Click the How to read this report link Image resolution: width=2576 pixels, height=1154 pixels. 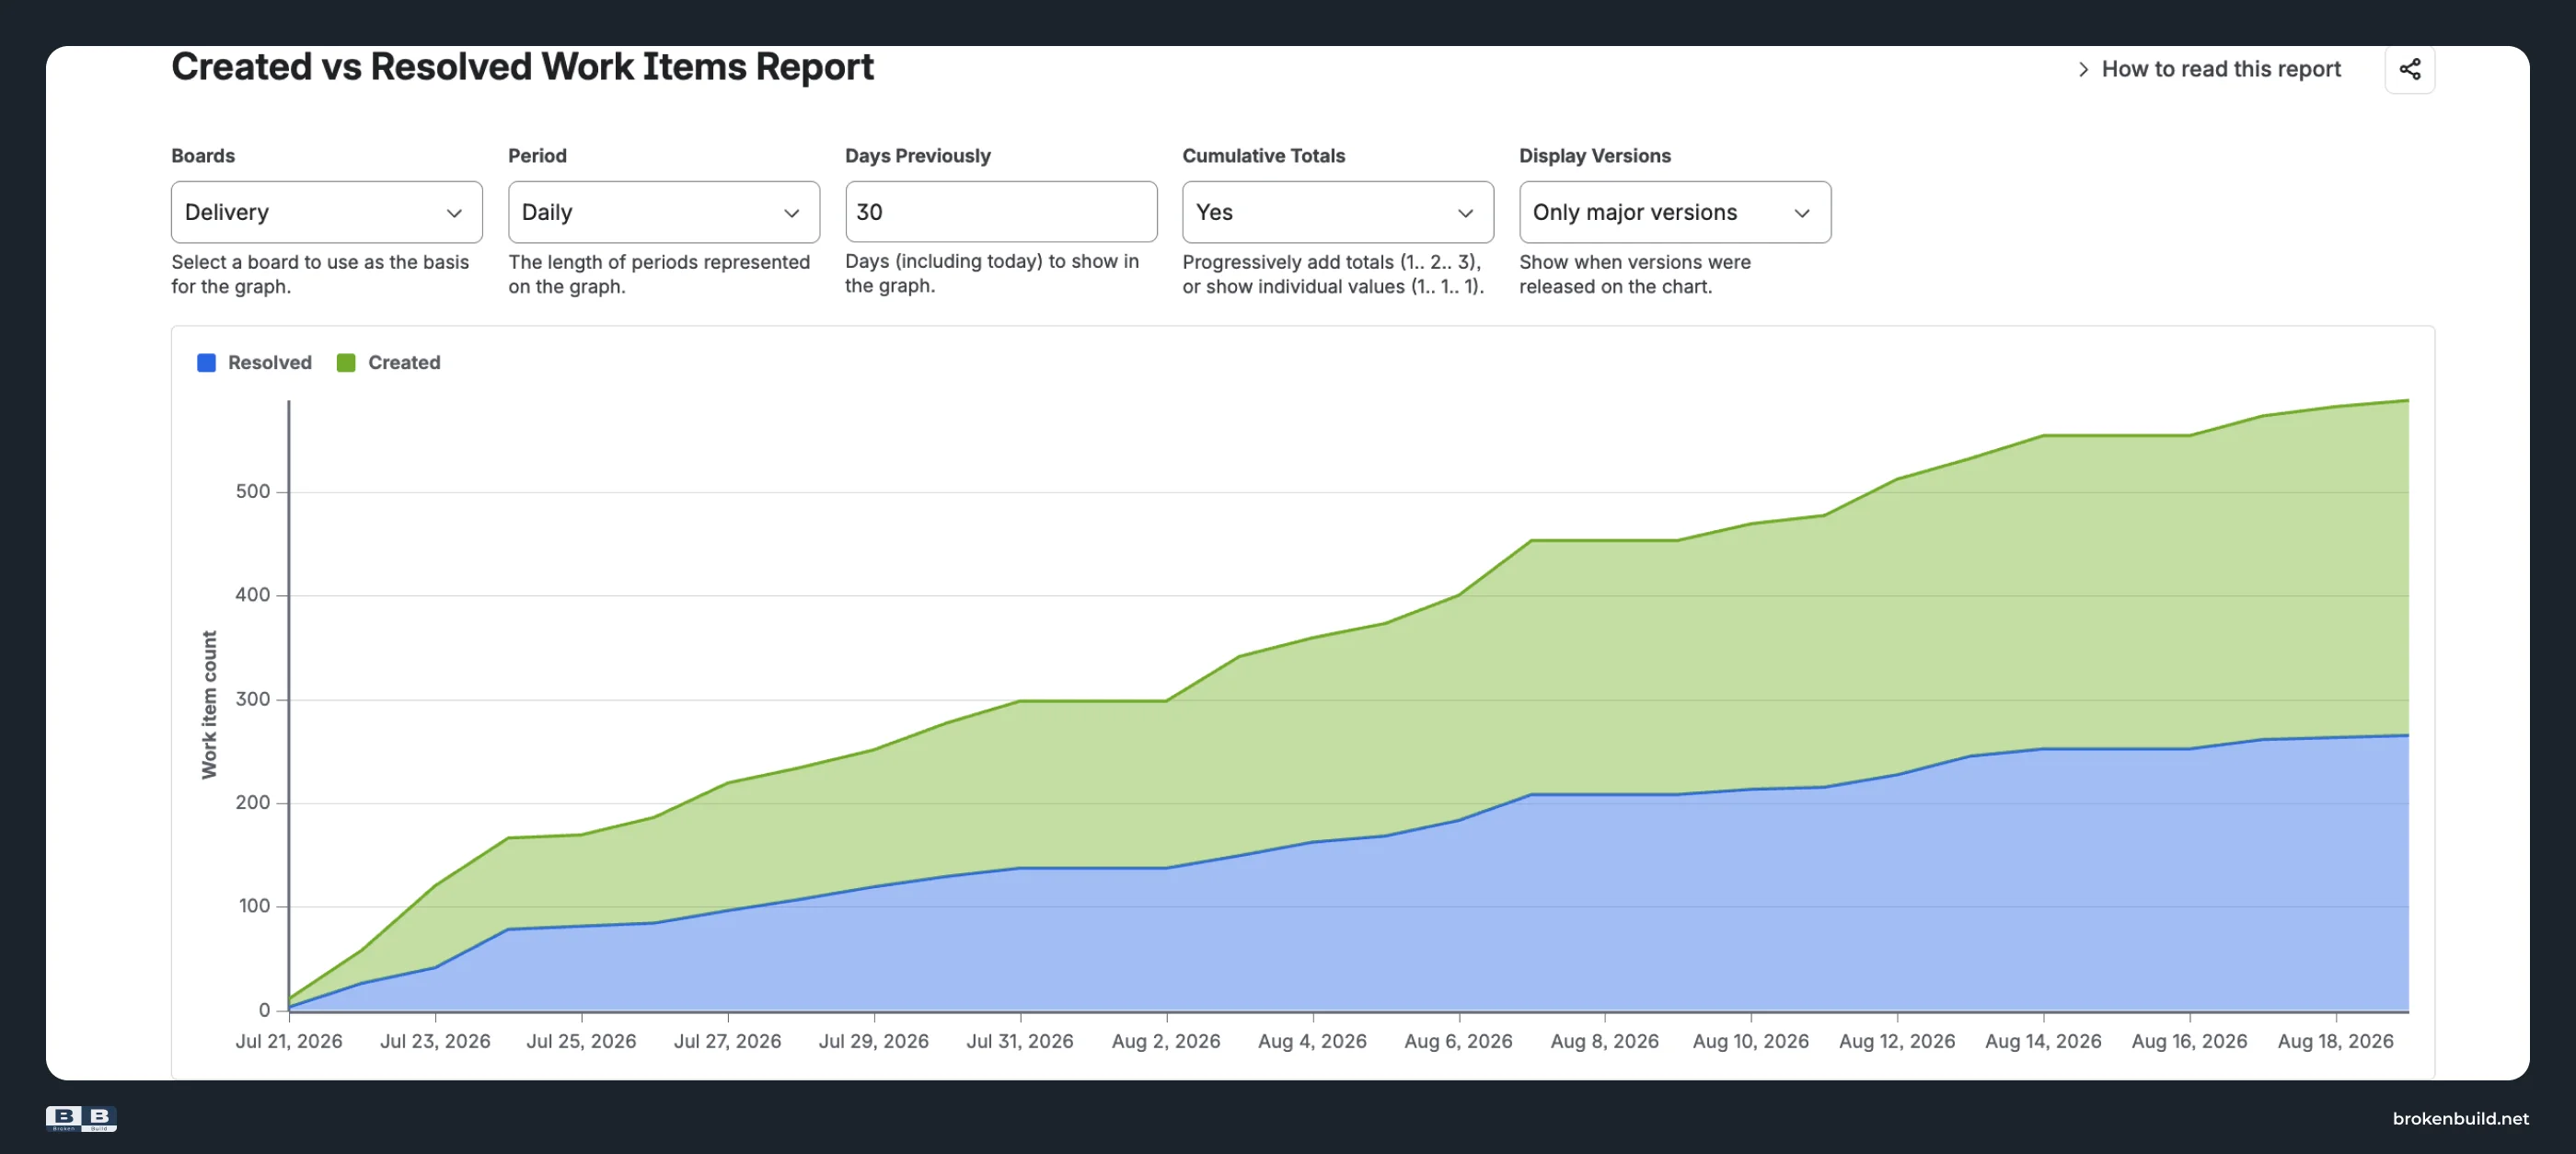pyautogui.click(x=2220, y=69)
